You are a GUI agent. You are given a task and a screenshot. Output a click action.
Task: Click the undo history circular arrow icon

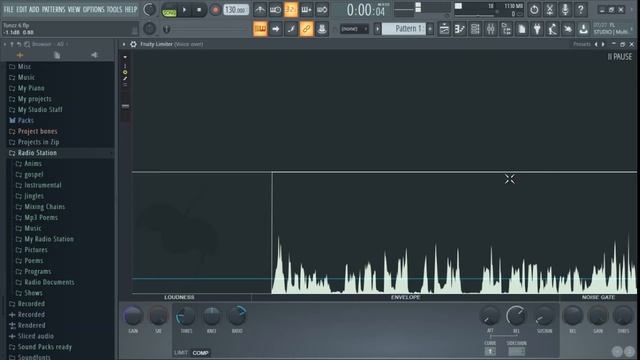point(534,9)
